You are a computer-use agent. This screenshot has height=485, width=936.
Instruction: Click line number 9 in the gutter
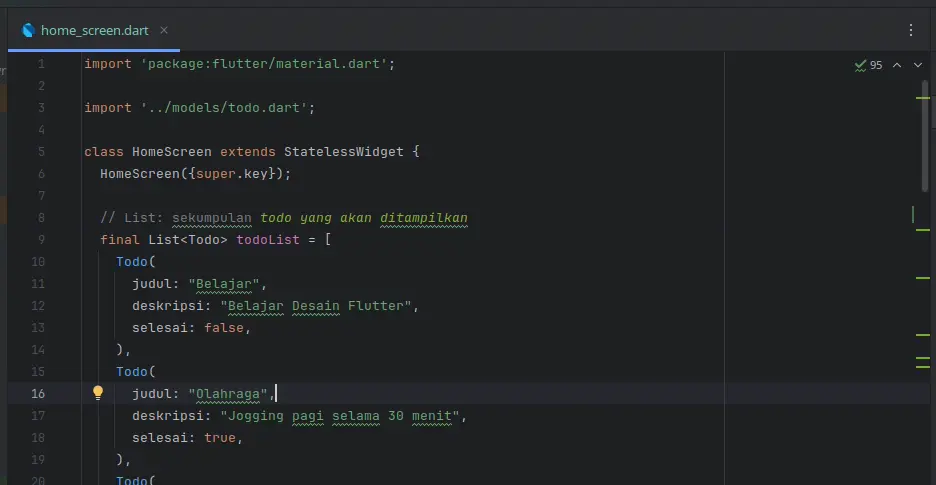click(41, 240)
